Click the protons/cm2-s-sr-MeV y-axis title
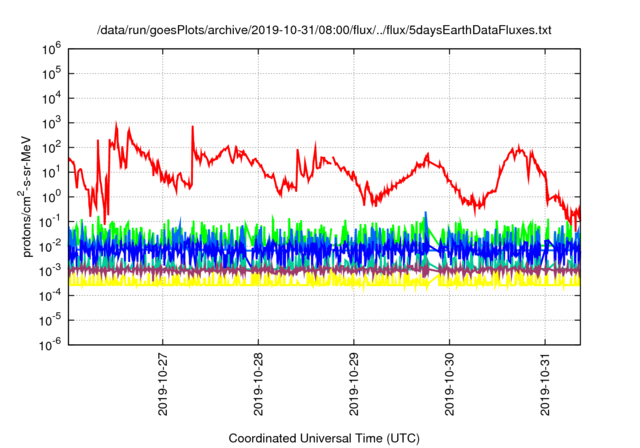The height and width of the screenshot is (448, 640). point(25,196)
